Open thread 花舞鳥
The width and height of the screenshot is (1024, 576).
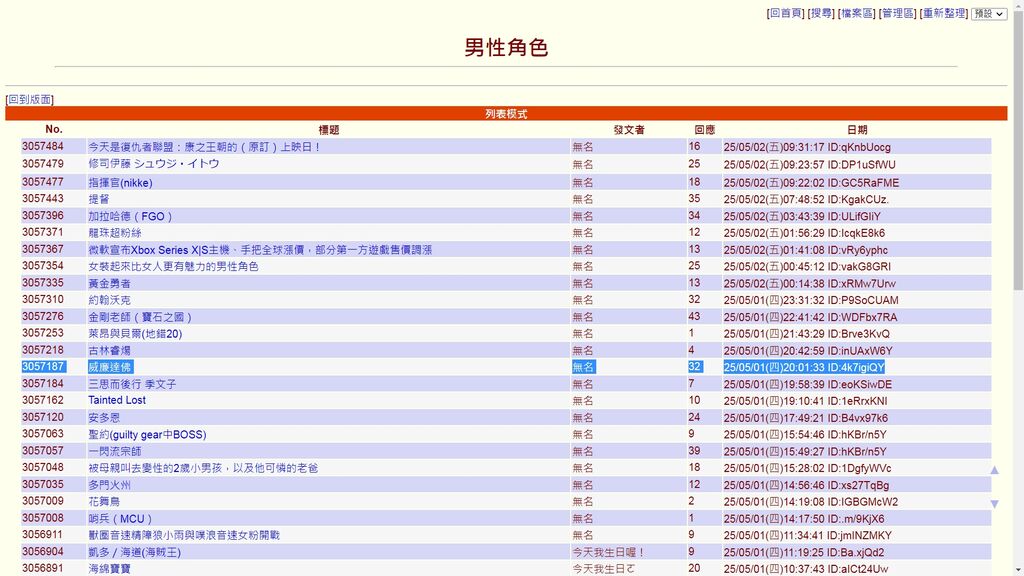coord(104,502)
